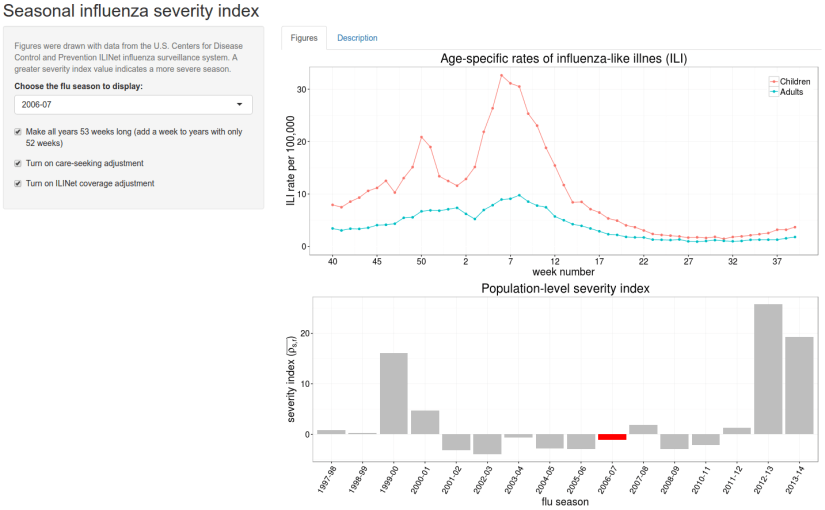Click the 2011-12 severity bar

point(737,431)
